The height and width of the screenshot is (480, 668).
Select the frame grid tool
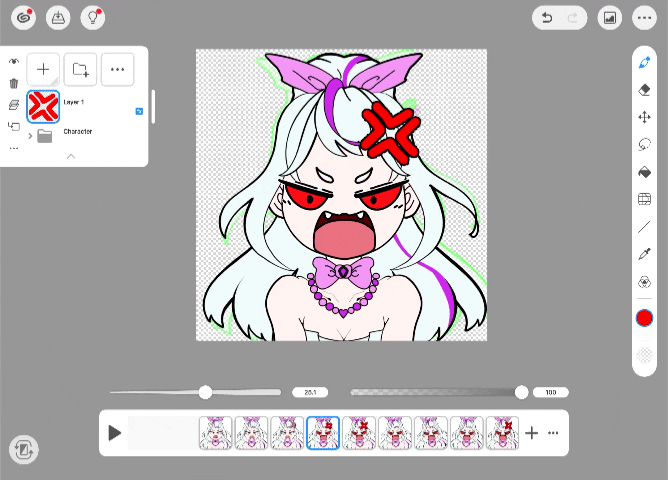click(x=645, y=199)
